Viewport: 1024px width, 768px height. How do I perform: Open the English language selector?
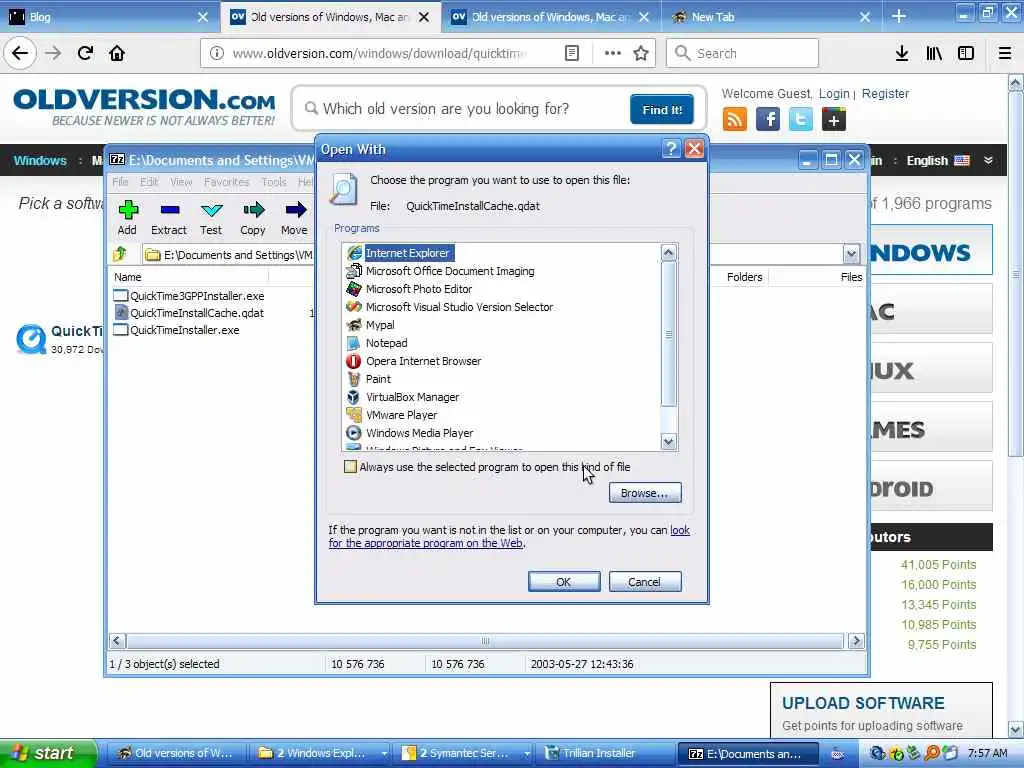click(938, 161)
